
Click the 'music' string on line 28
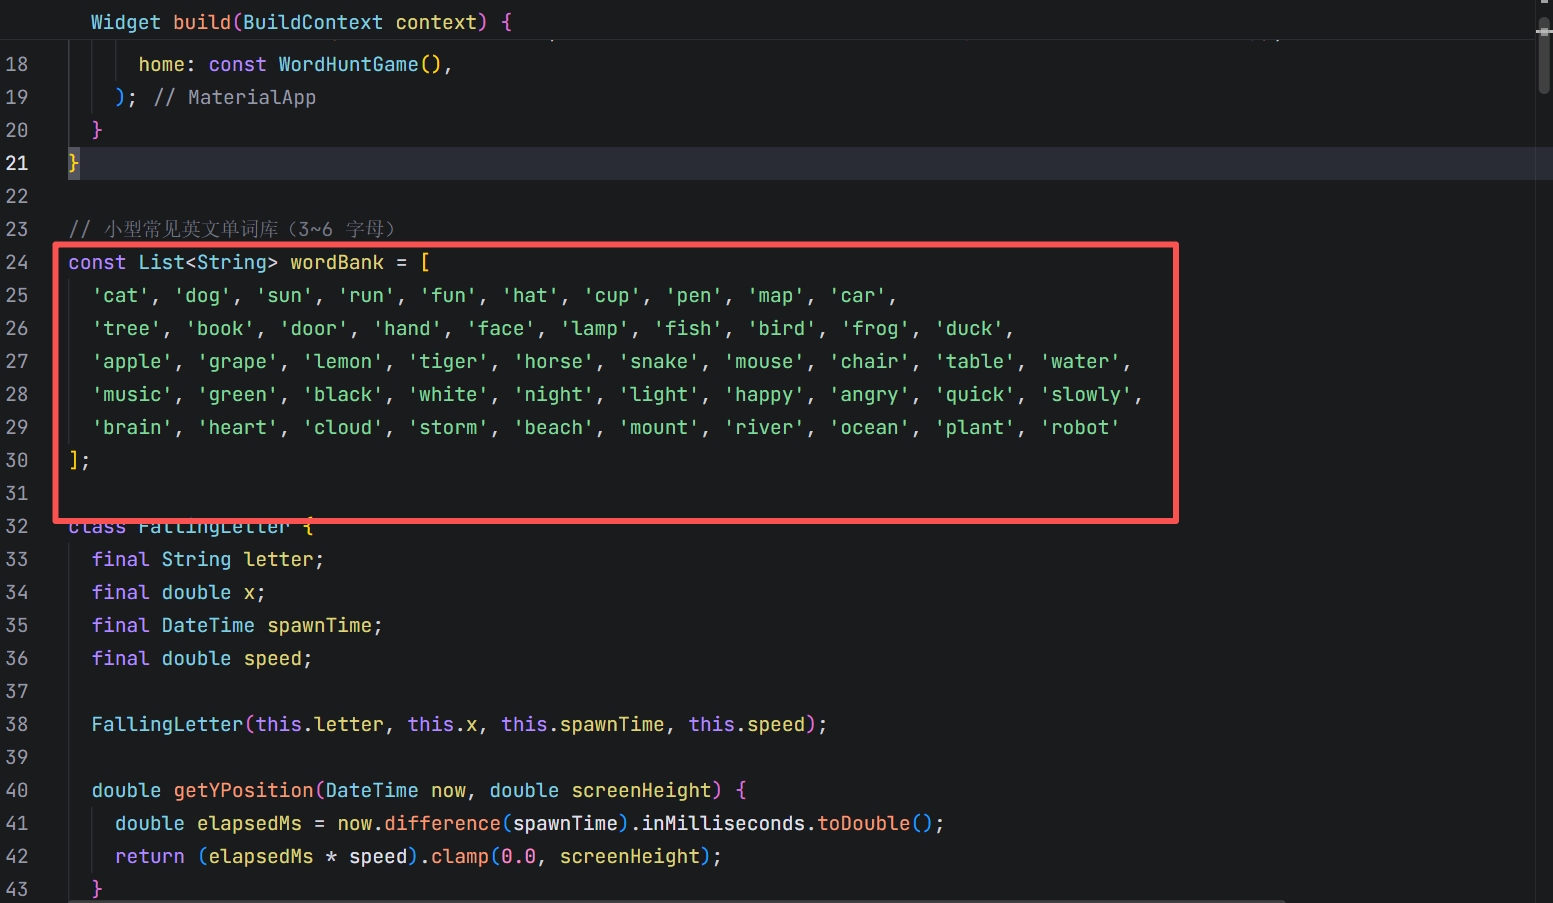(132, 394)
